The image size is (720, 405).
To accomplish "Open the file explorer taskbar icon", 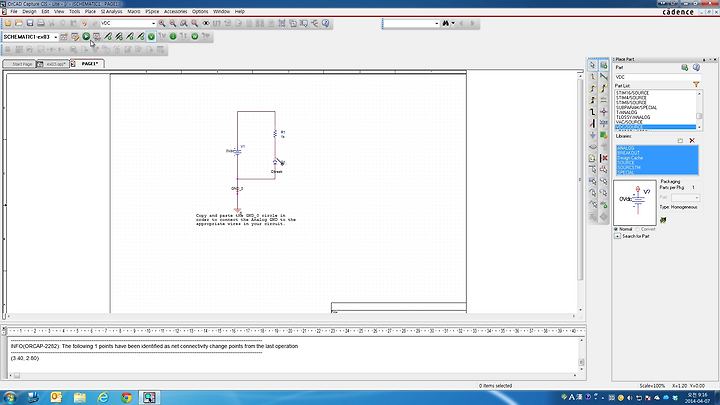I will tap(79, 397).
